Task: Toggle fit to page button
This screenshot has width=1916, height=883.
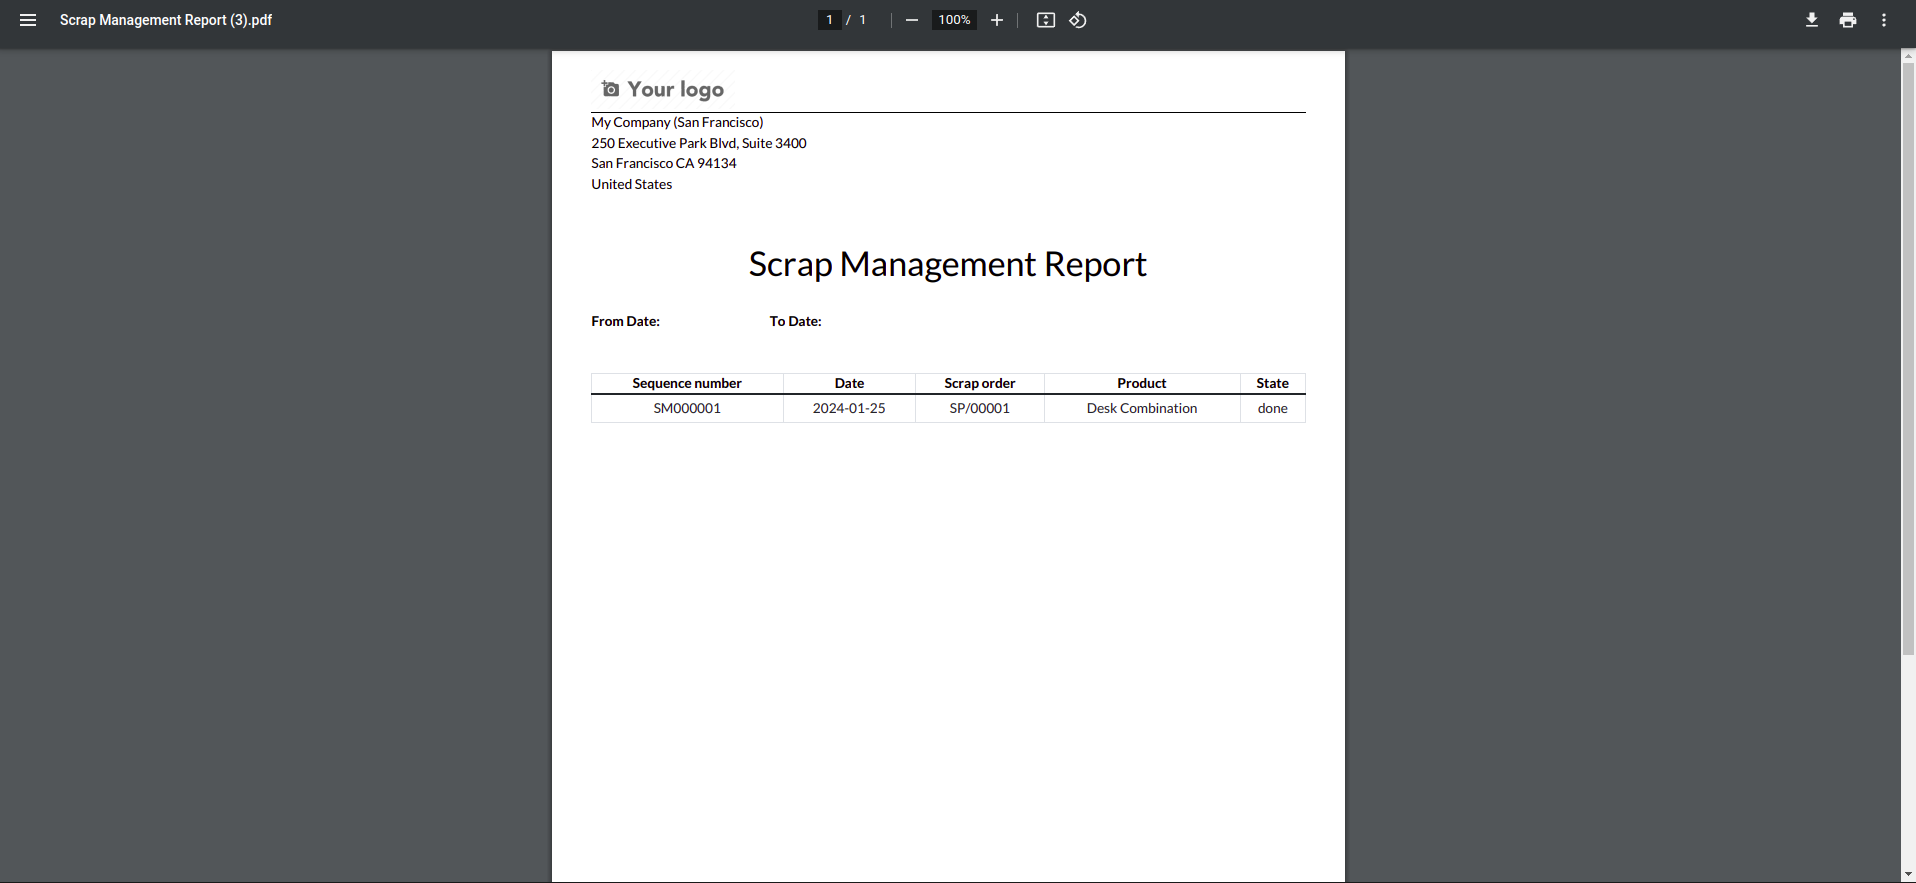Action: (1045, 20)
